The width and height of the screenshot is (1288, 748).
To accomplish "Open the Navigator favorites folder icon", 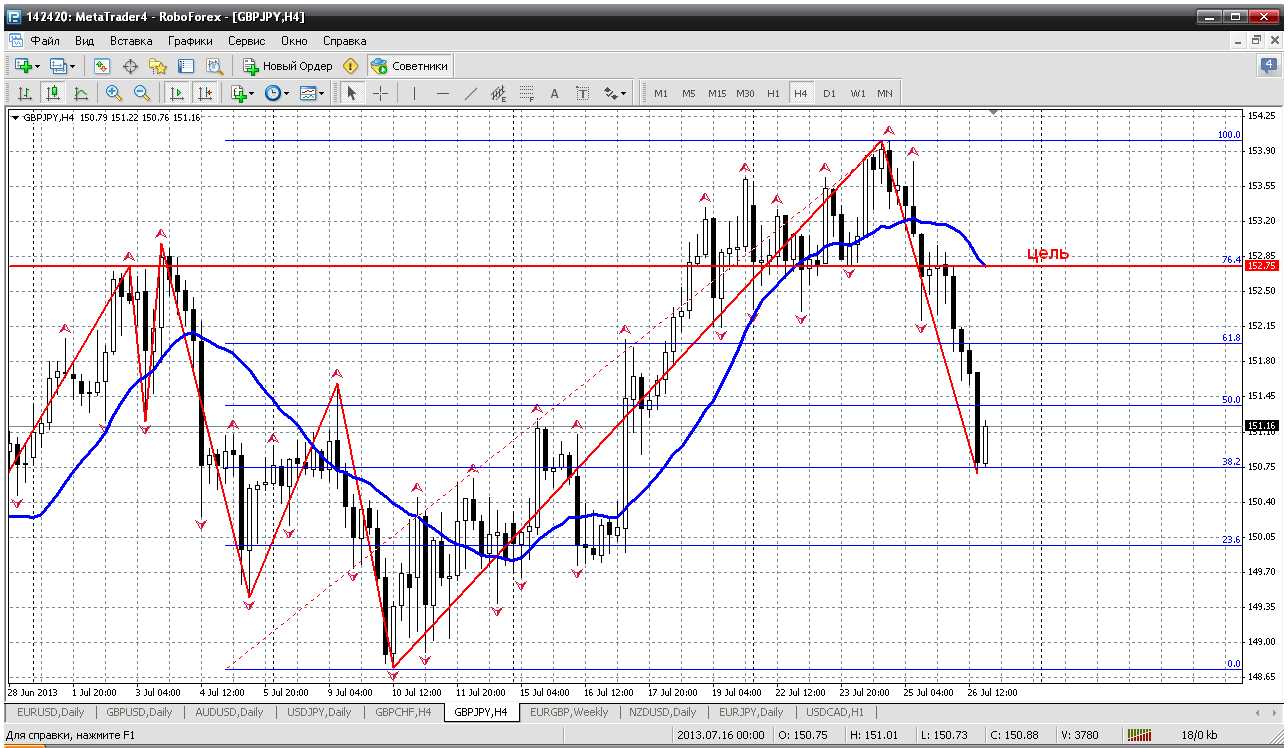I will (158, 66).
